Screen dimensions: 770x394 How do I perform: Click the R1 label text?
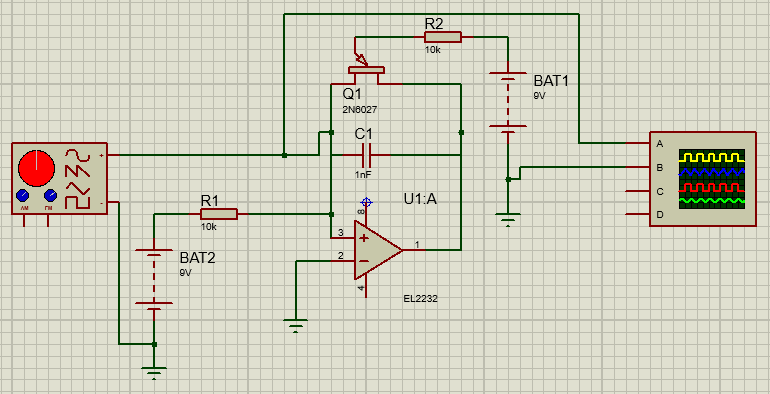(x=210, y=200)
